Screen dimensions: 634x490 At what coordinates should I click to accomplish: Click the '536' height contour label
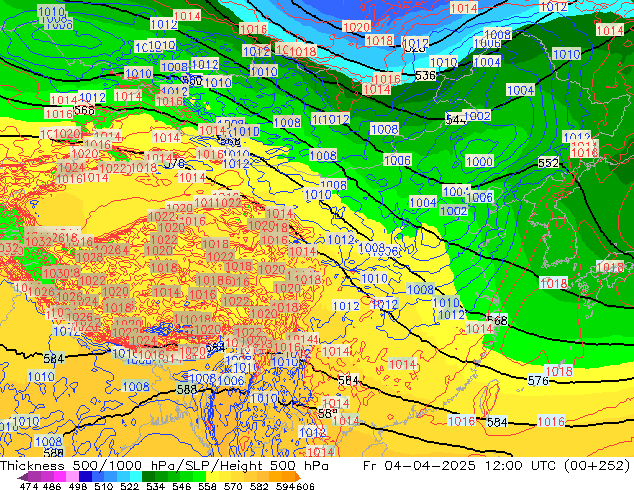tap(425, 76)
